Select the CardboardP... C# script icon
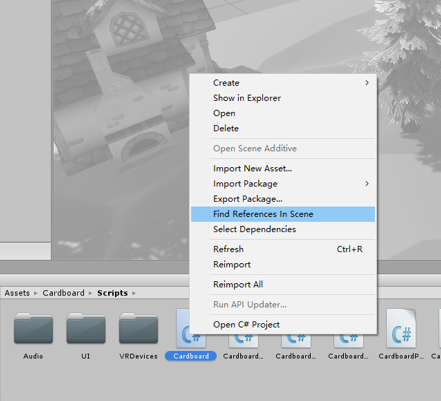 click(x=401, y=328)
